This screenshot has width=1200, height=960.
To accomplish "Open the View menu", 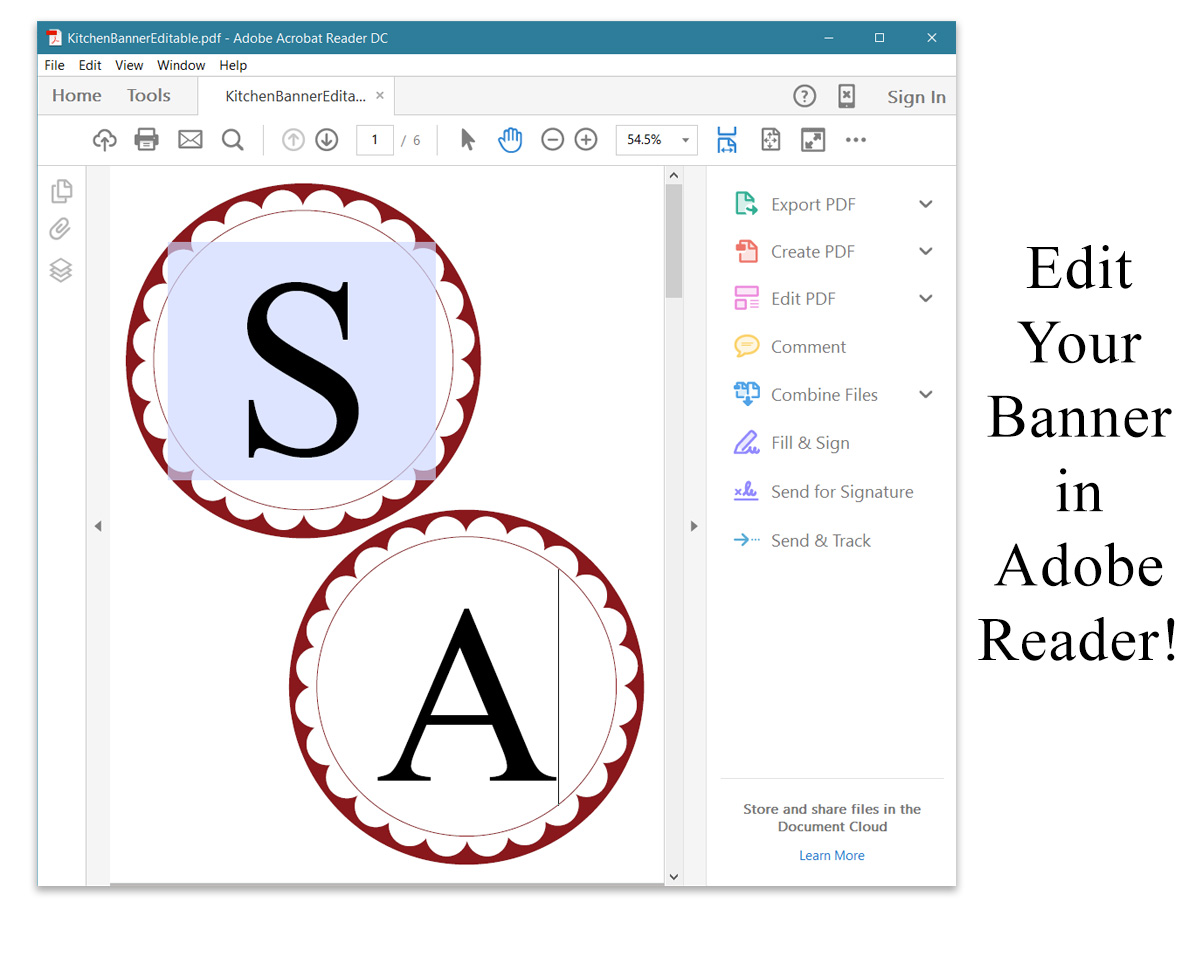I will coord(129,65).
